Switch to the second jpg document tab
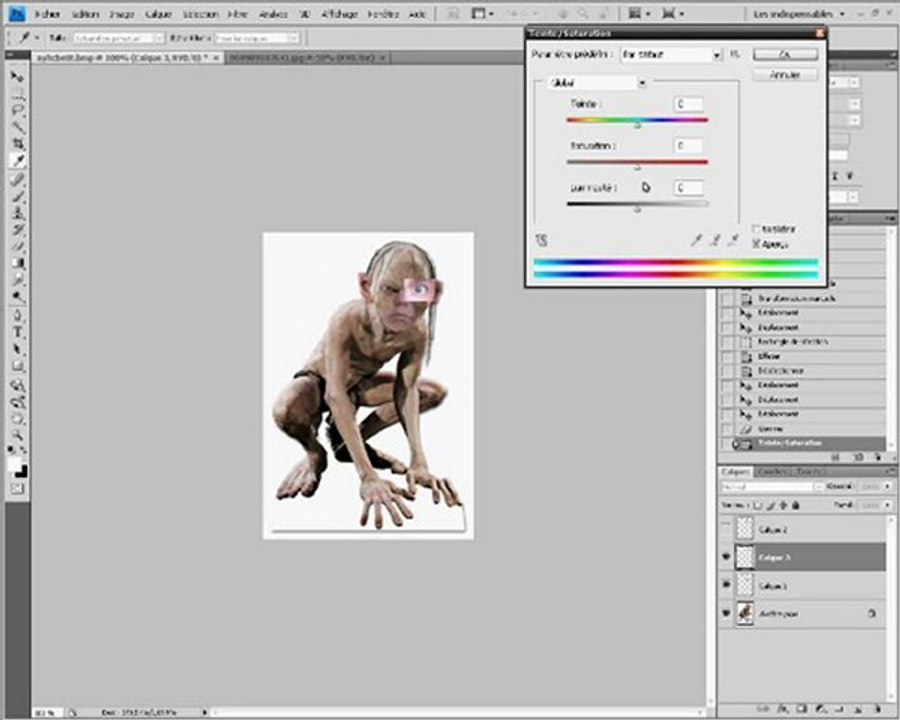The image size is (900, 720). 308,57
